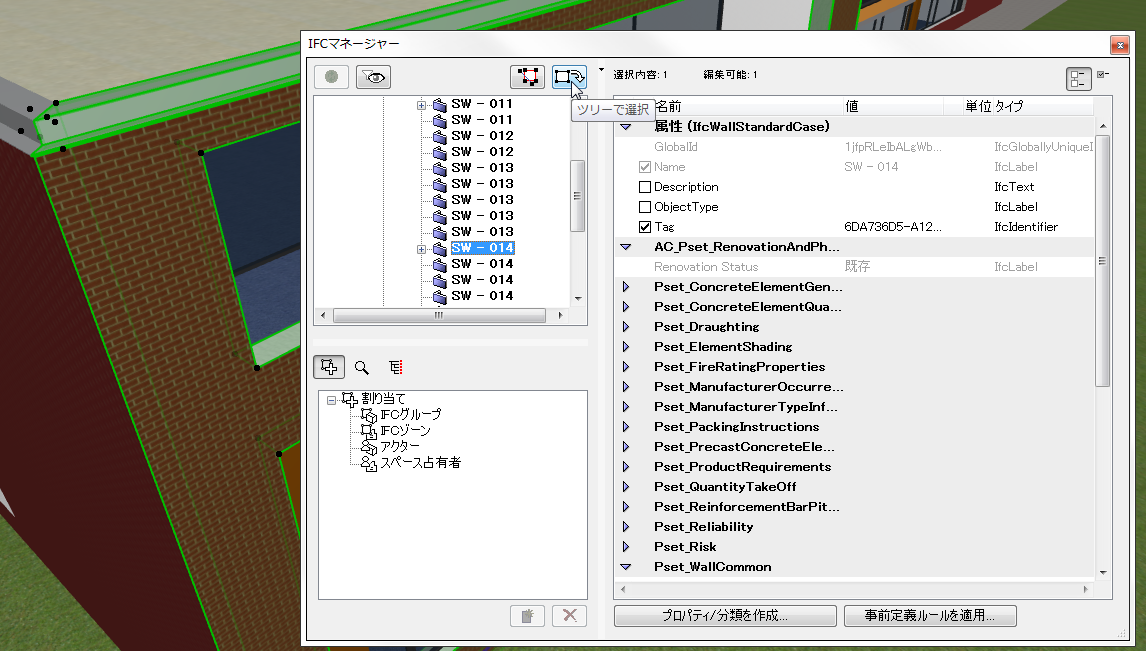Click the vertical scrollbar thumb of the tree list
The height and width of the screenshot is (651, 1146).
578,195
